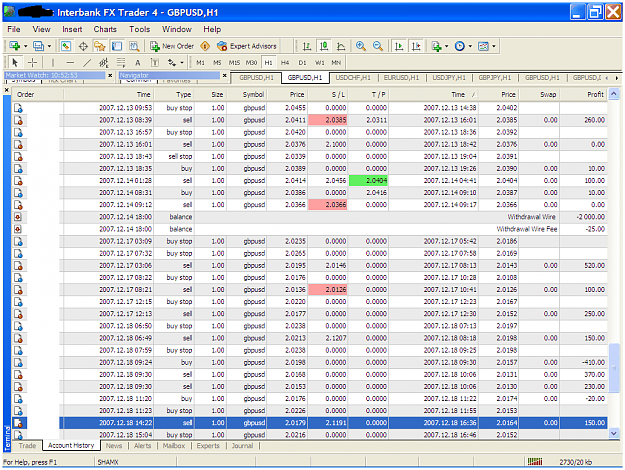Open the Data Window crosshair icon
Screen dimensions: 625x470
83,46
